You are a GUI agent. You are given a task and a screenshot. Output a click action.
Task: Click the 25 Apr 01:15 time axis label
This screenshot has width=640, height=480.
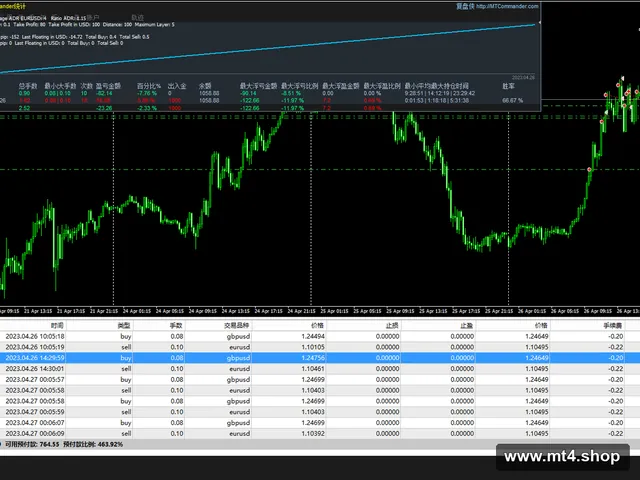click(x=334, y=311)
